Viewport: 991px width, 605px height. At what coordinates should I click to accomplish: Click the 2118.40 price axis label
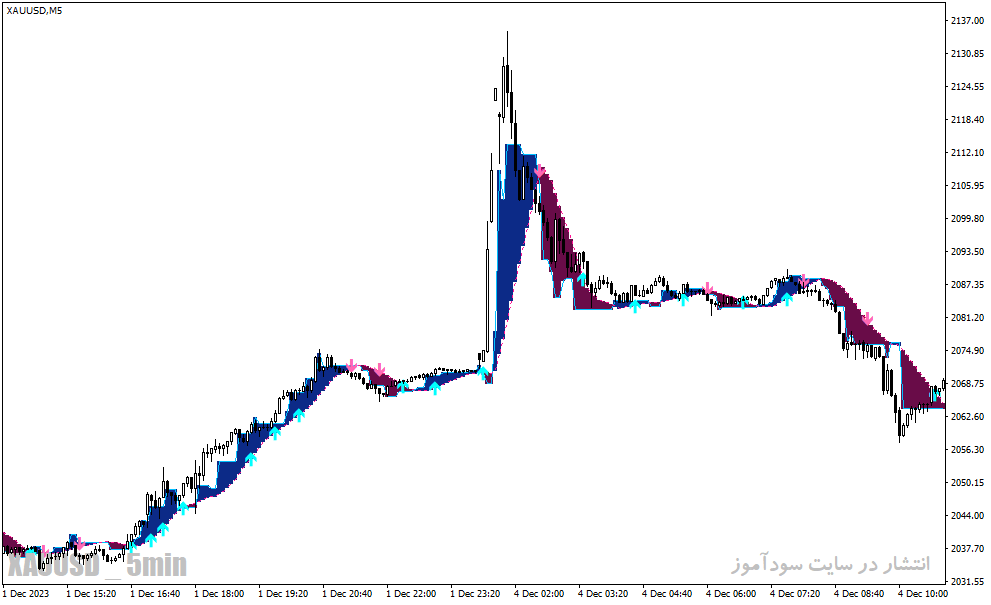coord(967,119)
